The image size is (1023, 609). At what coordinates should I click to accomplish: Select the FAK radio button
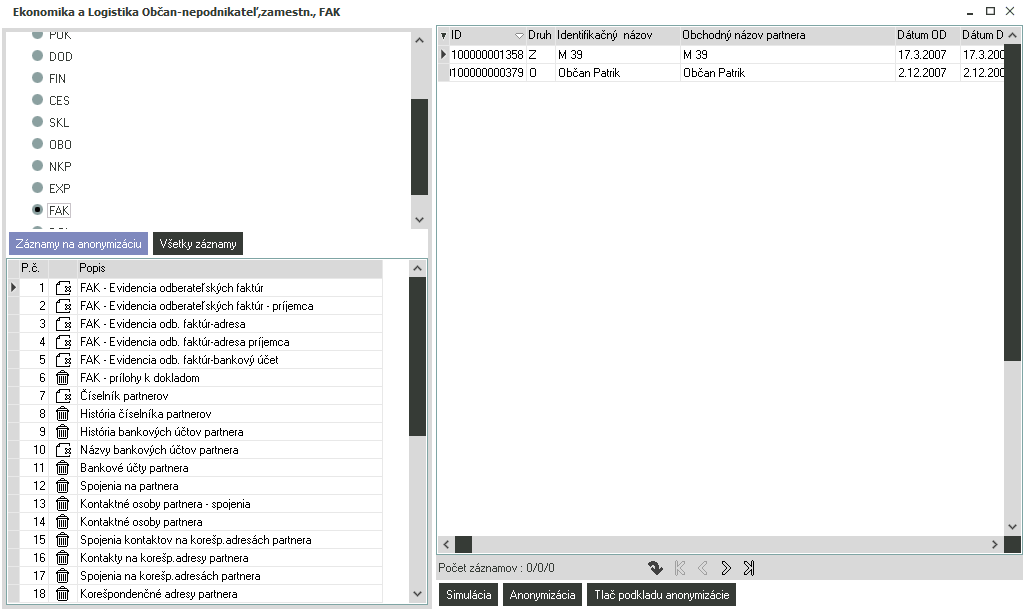[x=38, y=210]
